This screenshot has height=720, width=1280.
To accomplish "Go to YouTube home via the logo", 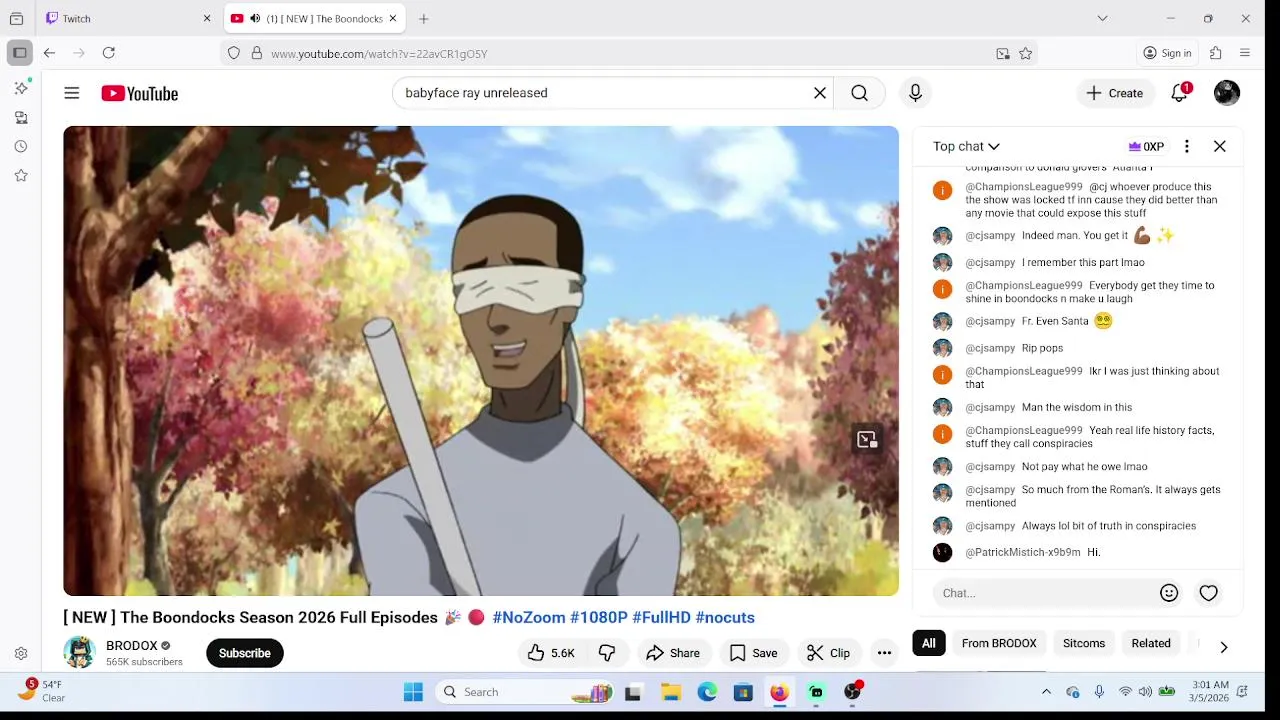I will click(x=139, y=93).
